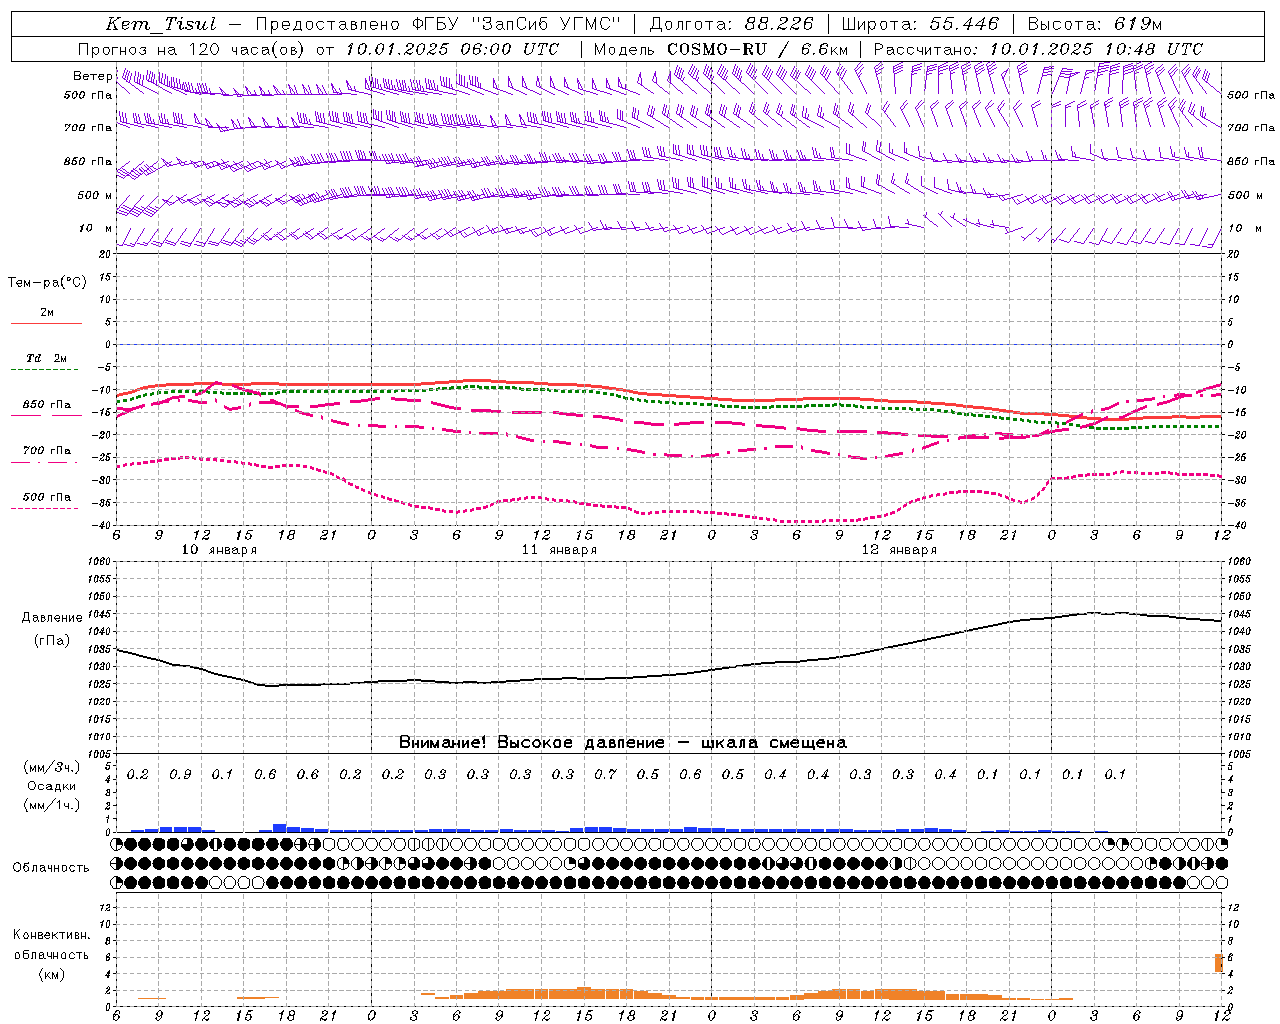
Task: Click the '(мм/1ч.)' precipitation unit label
Action: pyautogui.click(x=52, y=805)
